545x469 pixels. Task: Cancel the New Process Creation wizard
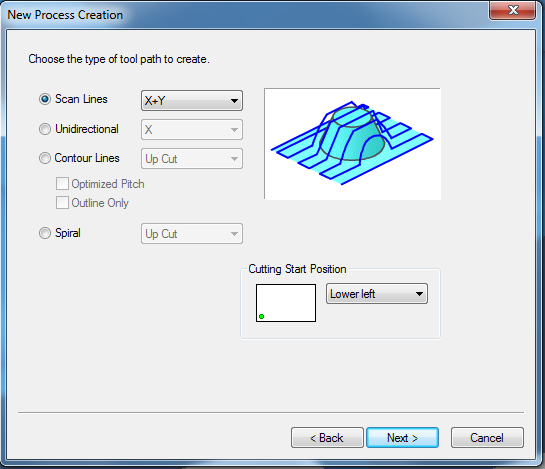click(487, 438)
